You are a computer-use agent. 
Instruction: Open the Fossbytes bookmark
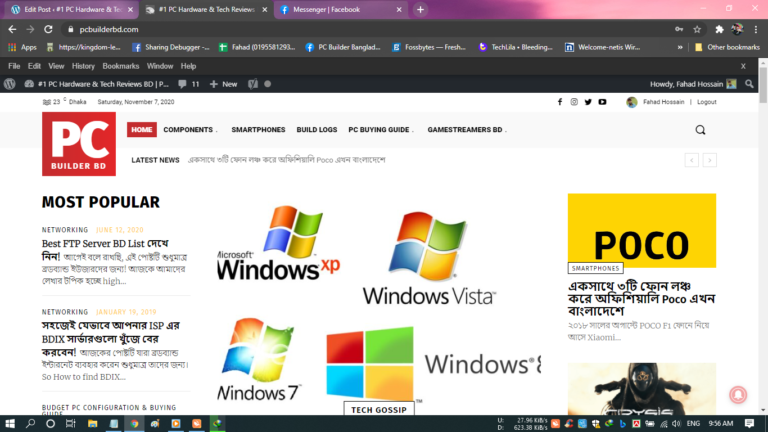429,48
